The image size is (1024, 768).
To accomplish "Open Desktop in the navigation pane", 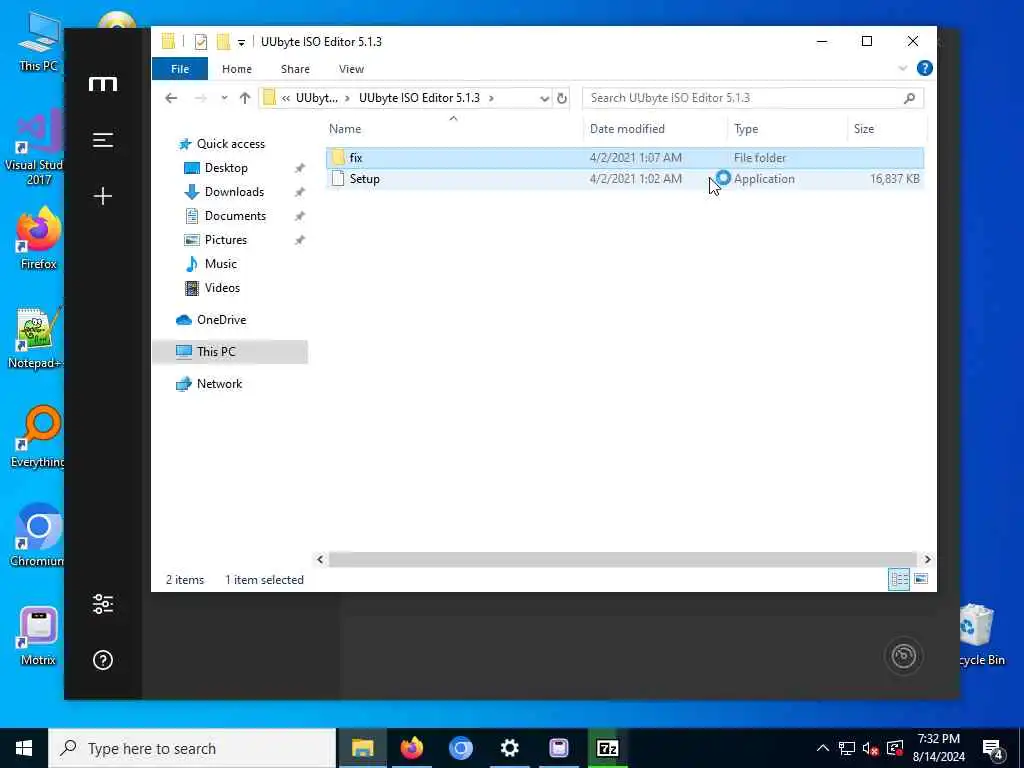I will (226, 168).
